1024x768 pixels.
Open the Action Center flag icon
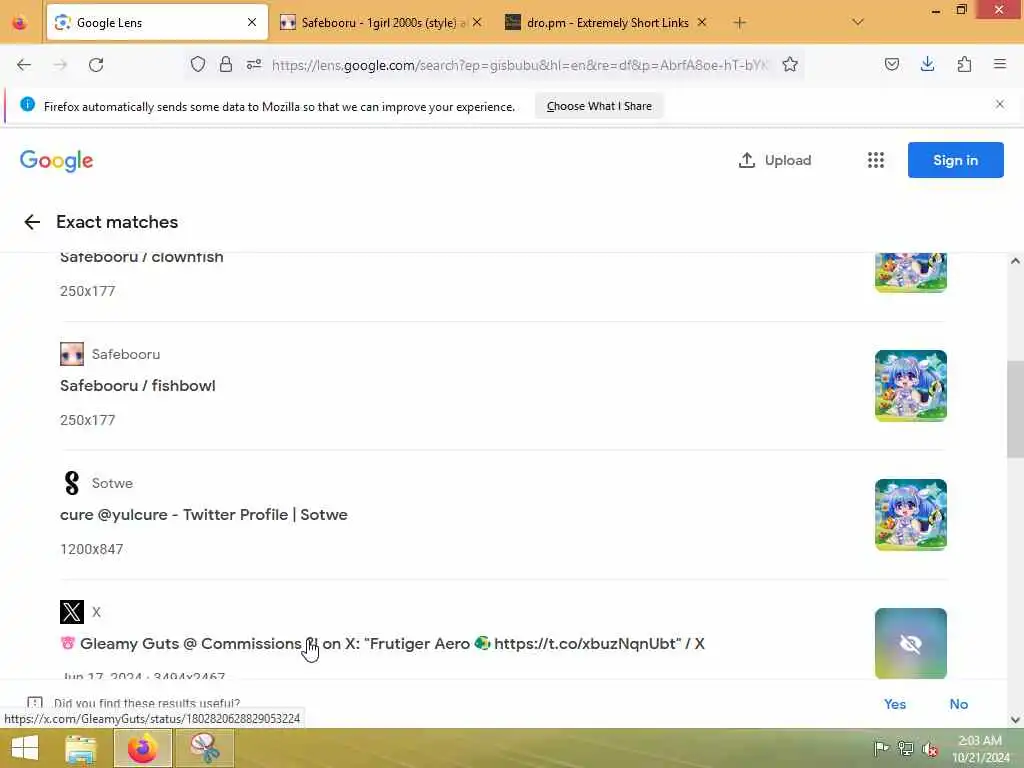coord(881,748)
